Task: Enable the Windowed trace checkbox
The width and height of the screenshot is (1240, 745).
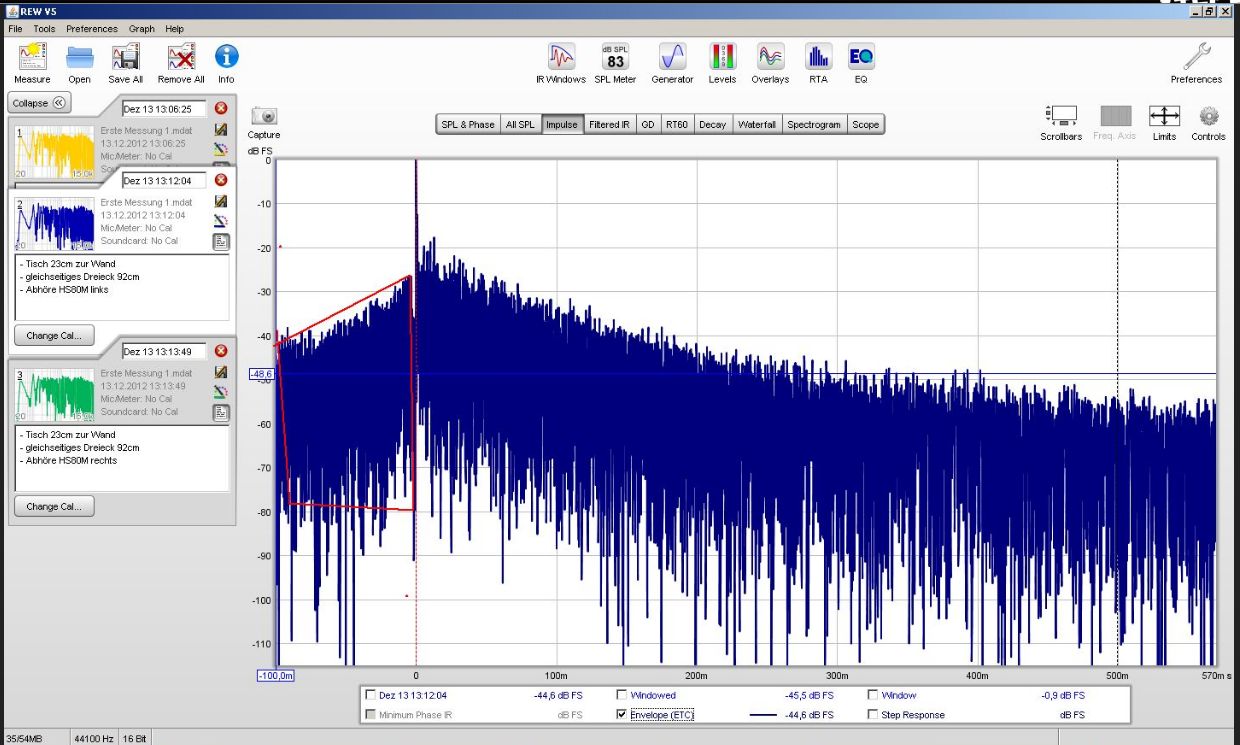Action: pyautogui.click(x=622, y=695)
